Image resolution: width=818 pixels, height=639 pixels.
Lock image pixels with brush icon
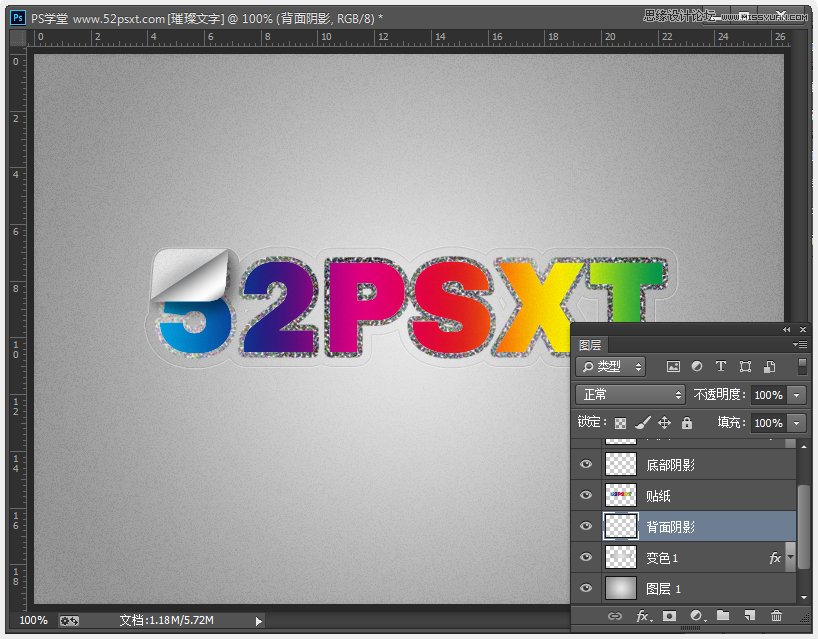643,423
